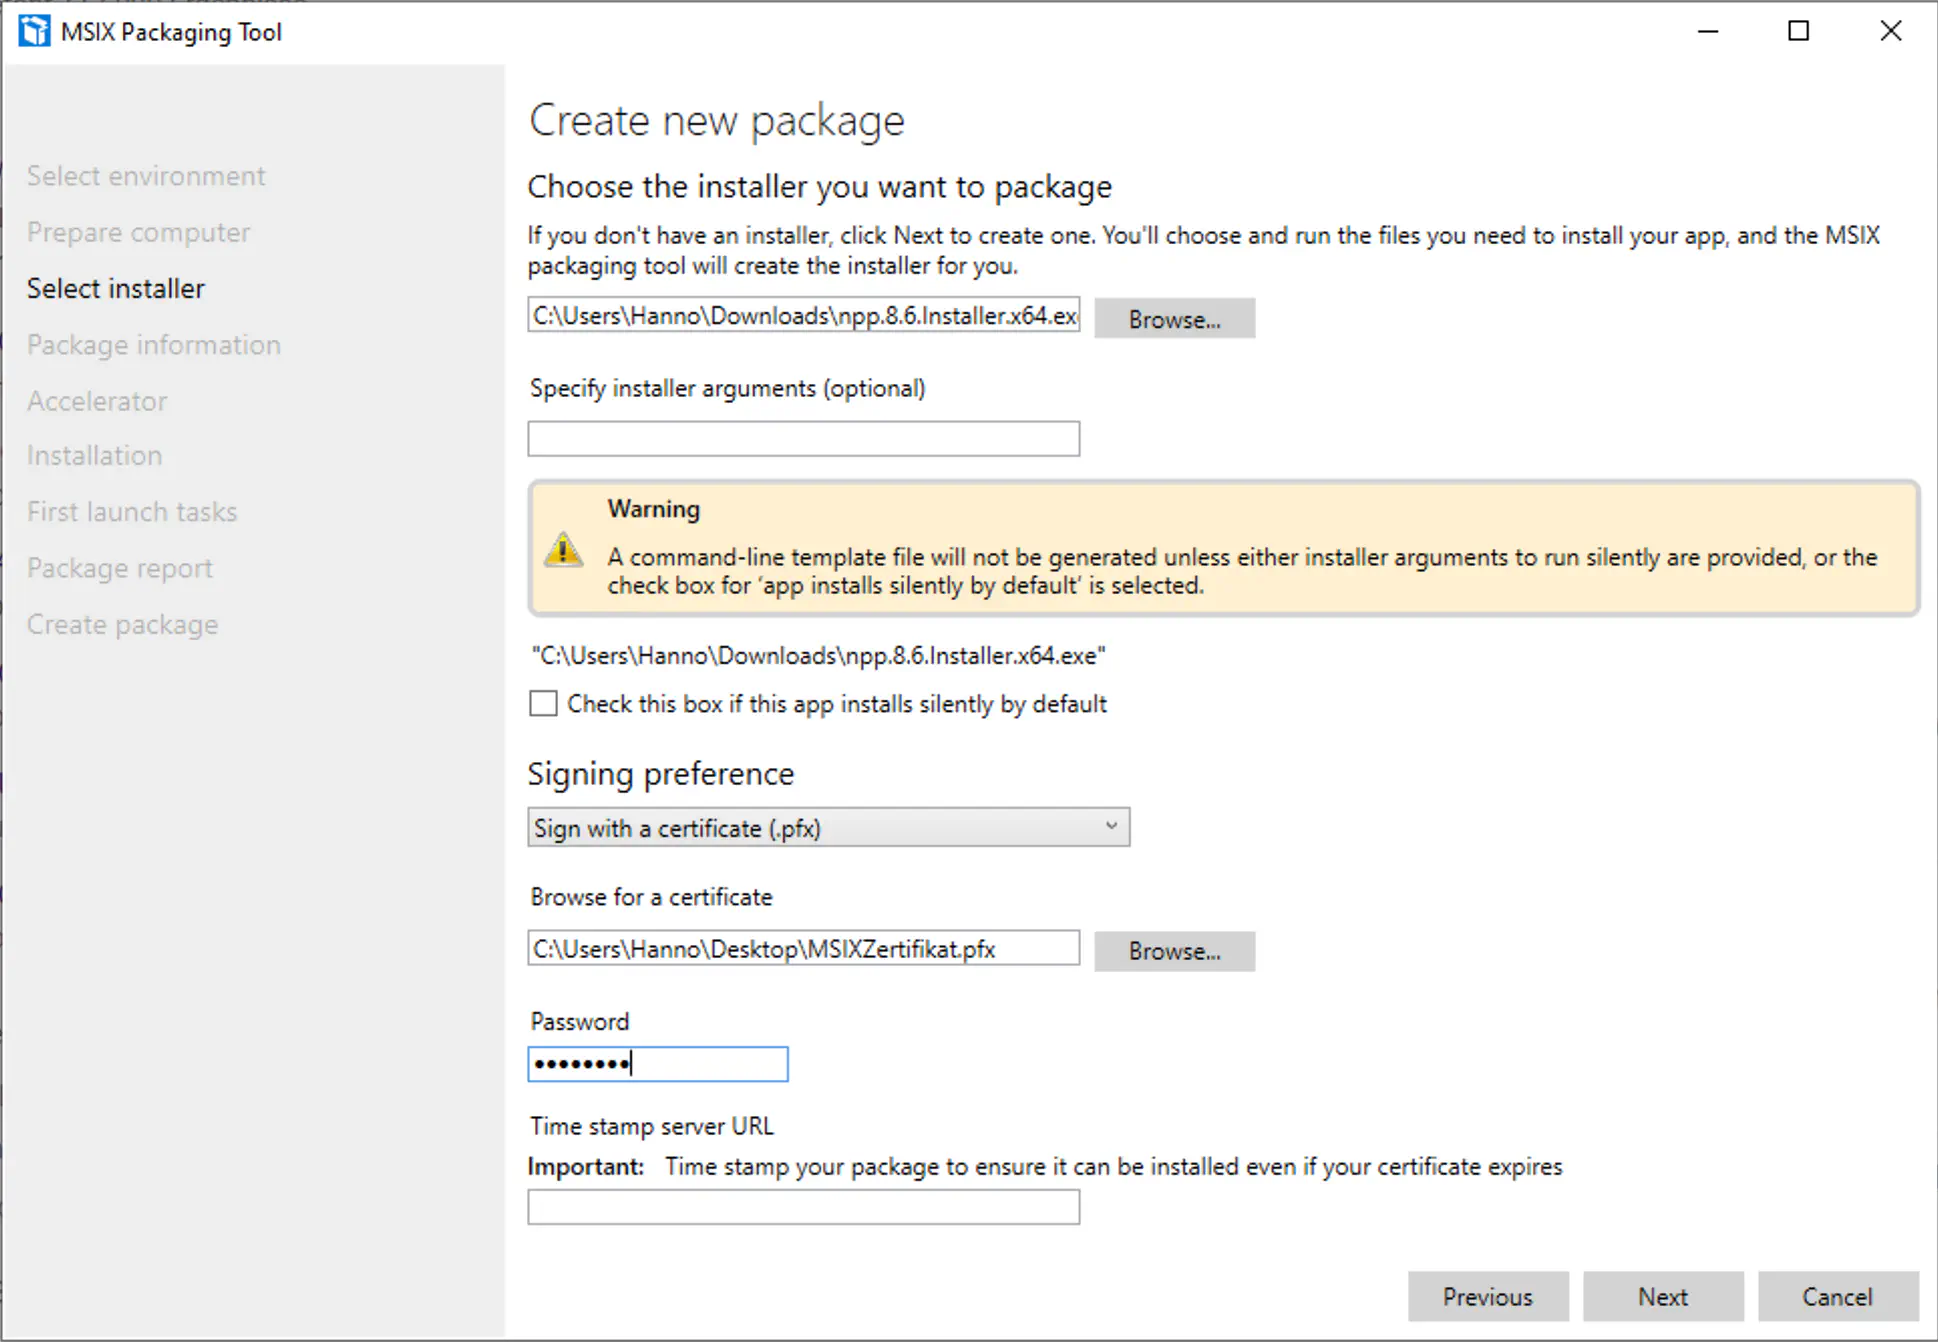
Task: Click the Cancel button
Action: coord(1837,1296)
